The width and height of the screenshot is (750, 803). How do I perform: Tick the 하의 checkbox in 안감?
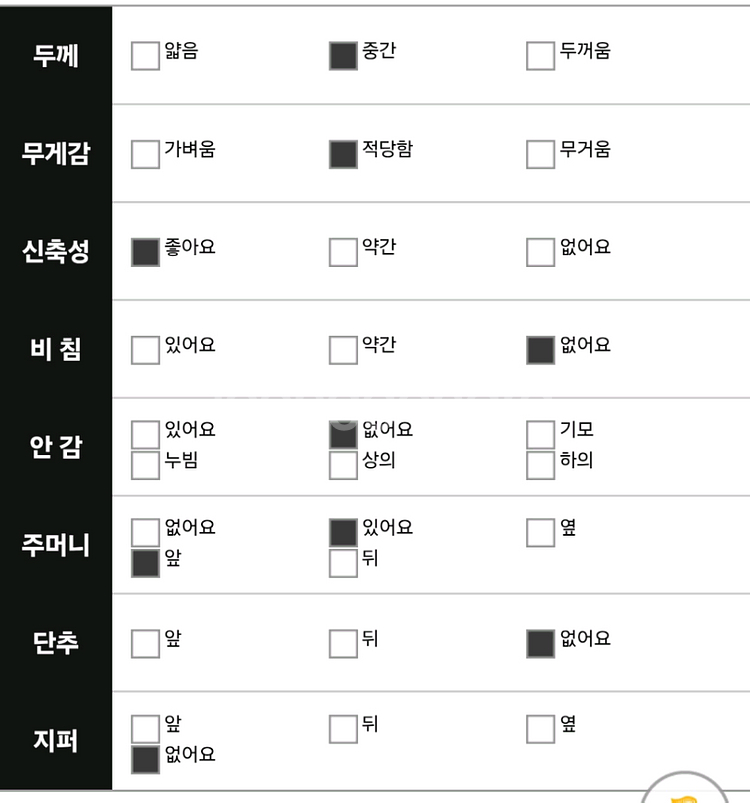pos(540,465)
